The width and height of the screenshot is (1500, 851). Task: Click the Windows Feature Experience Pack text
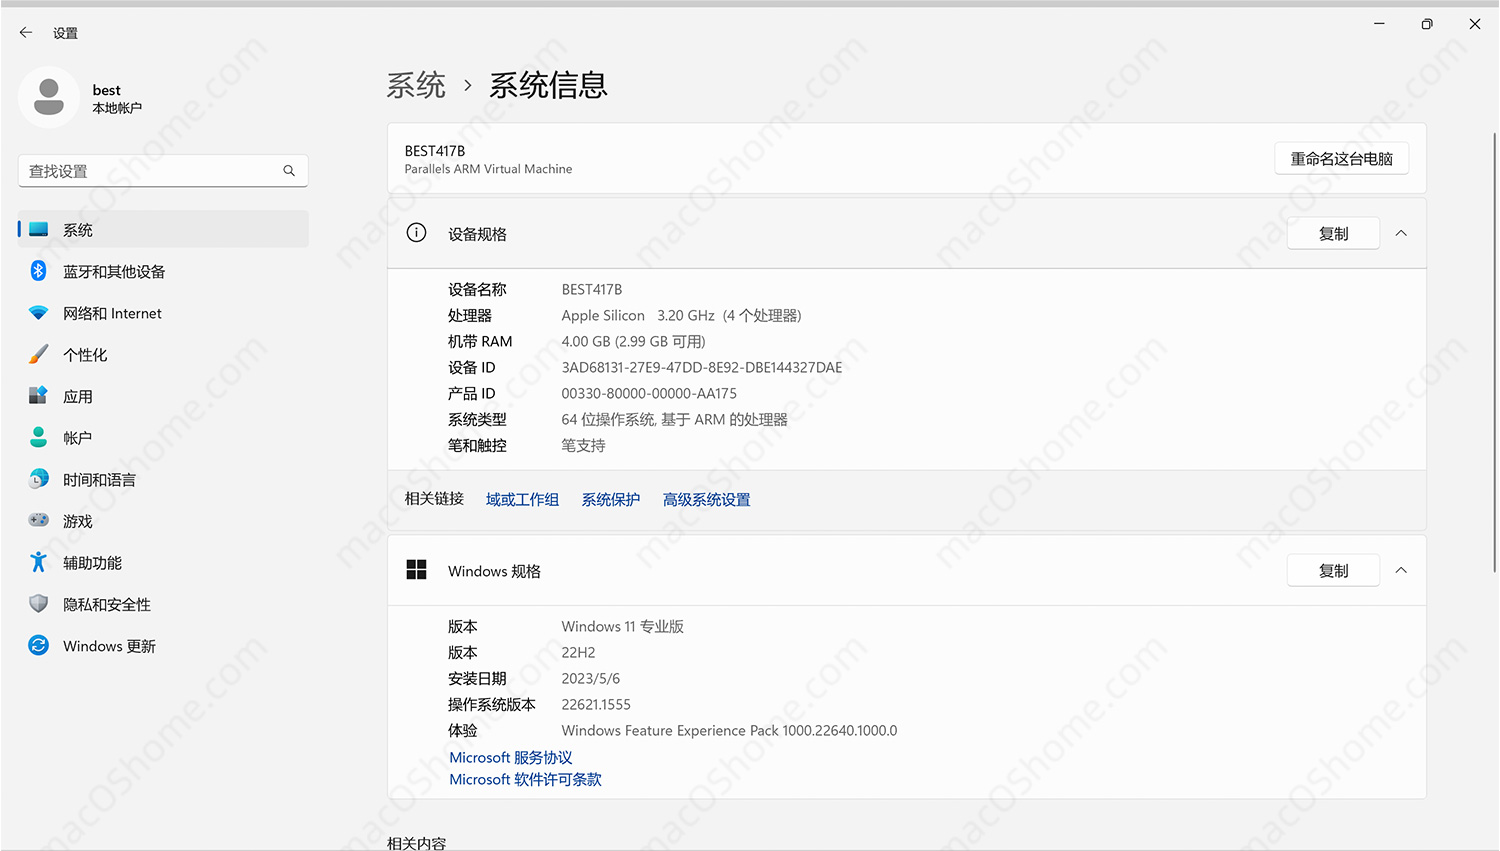pyautogui.click(x=729, y=730)
